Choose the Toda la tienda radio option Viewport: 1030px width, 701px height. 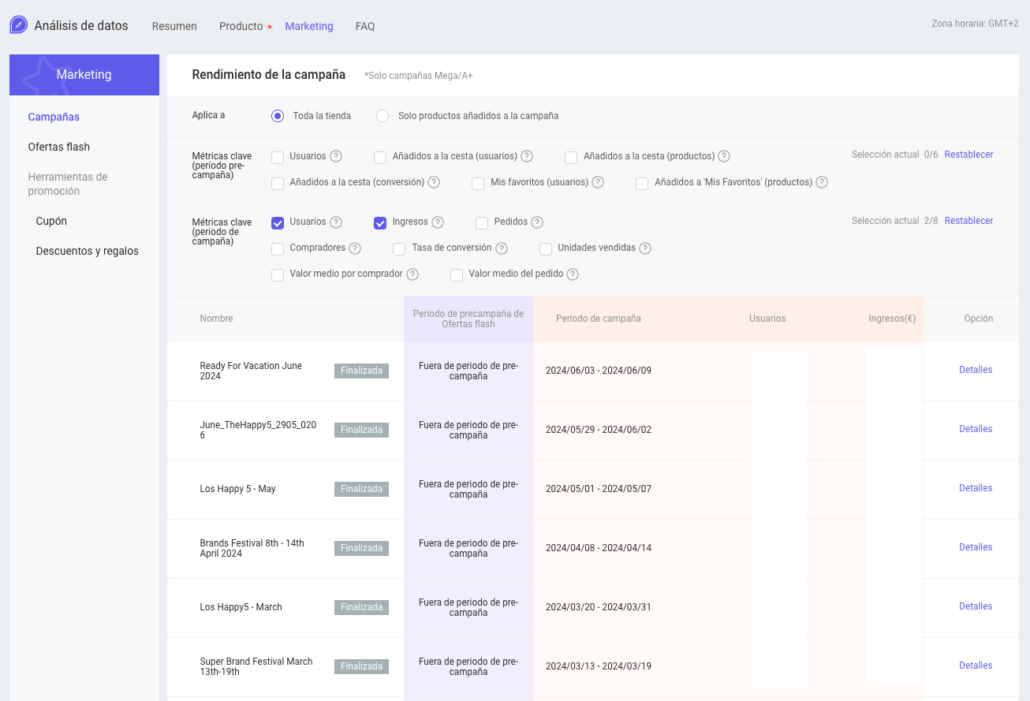pyautogui.click(x=278, y=116)
